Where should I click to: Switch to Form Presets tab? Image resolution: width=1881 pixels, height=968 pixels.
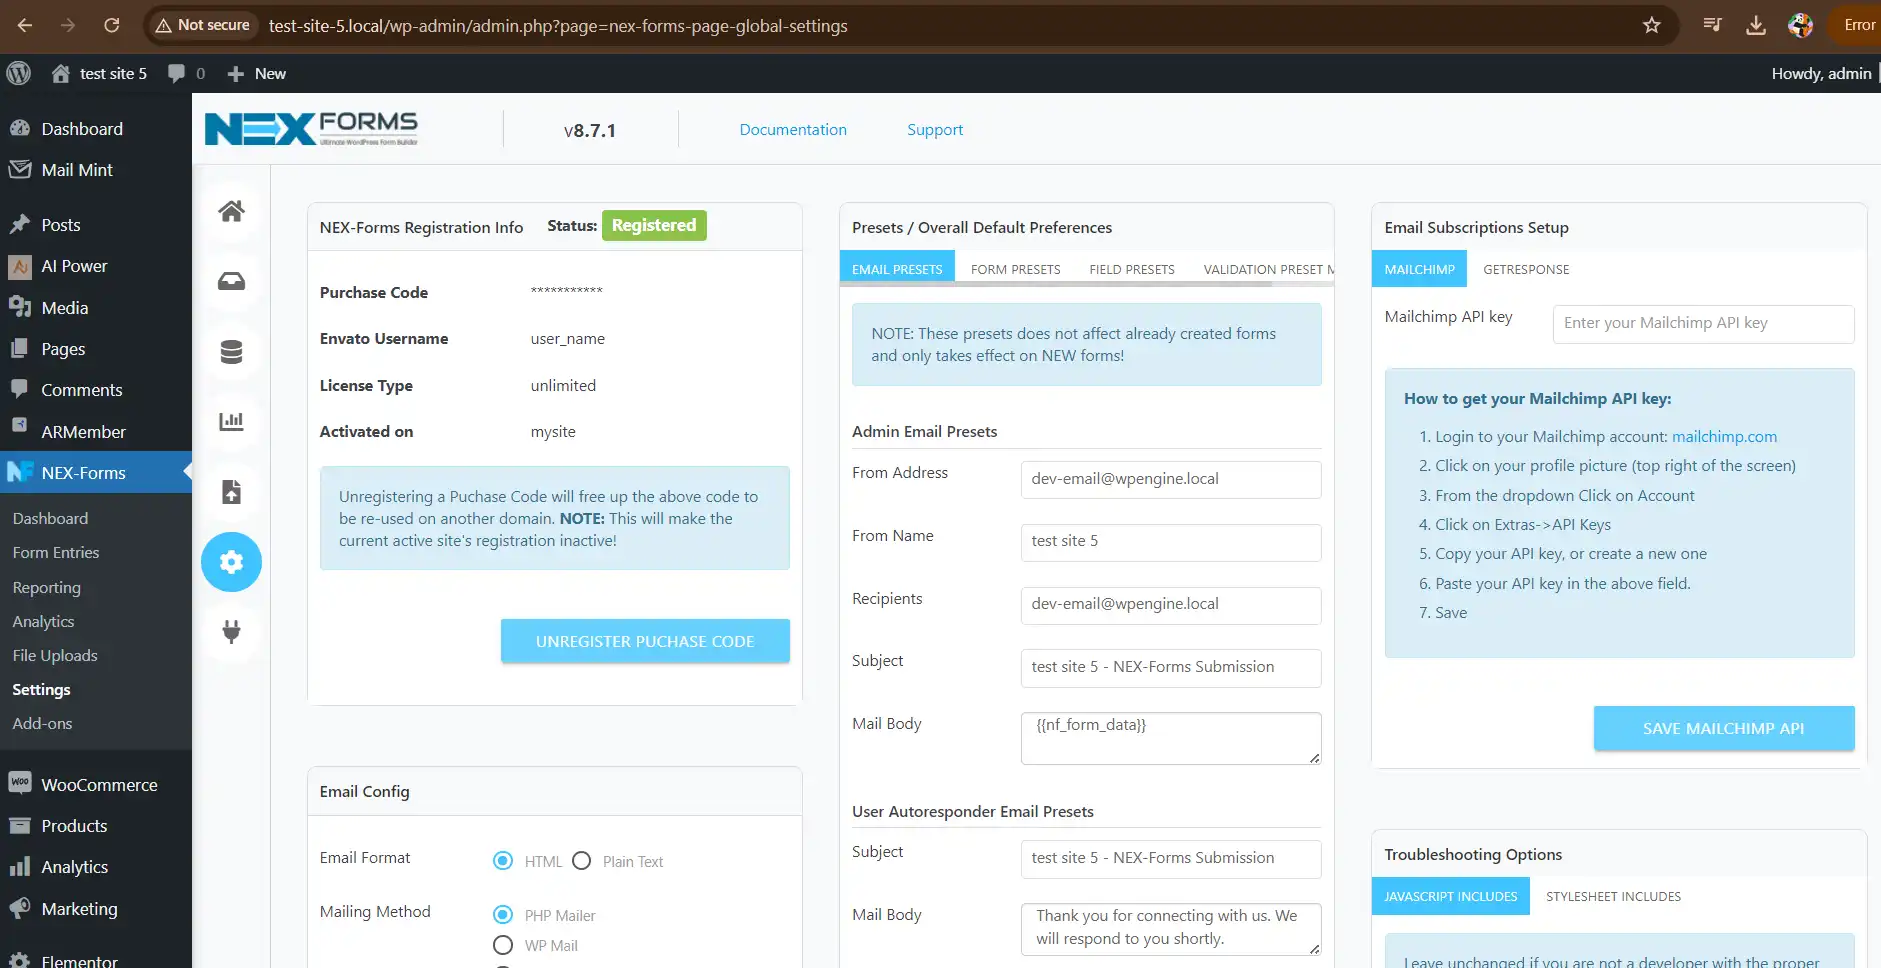click(x=1015, y=269)
